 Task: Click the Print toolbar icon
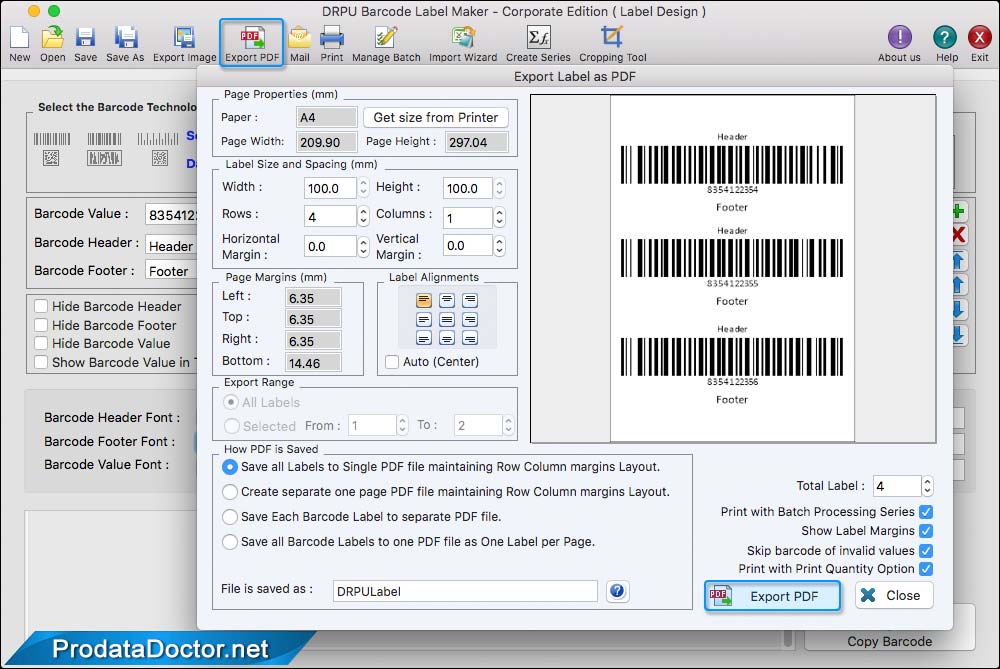point(332,43)
